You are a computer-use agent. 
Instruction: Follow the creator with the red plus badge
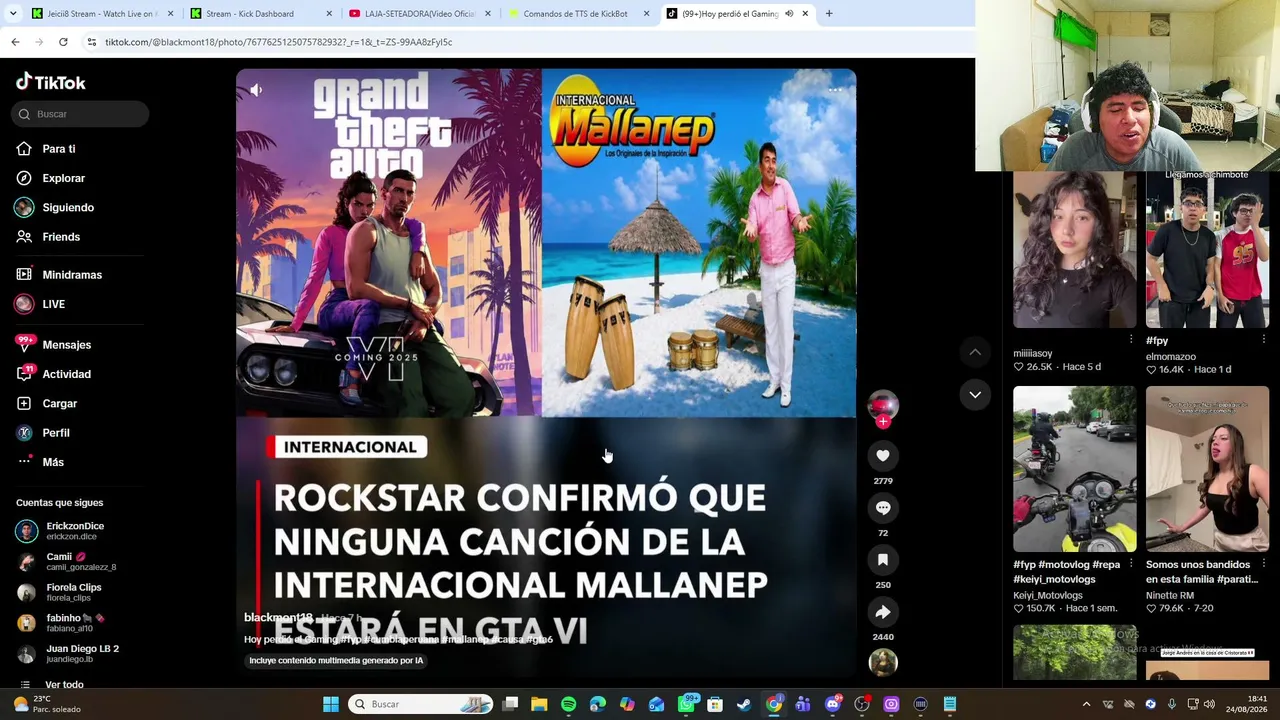tap(883, 422)
